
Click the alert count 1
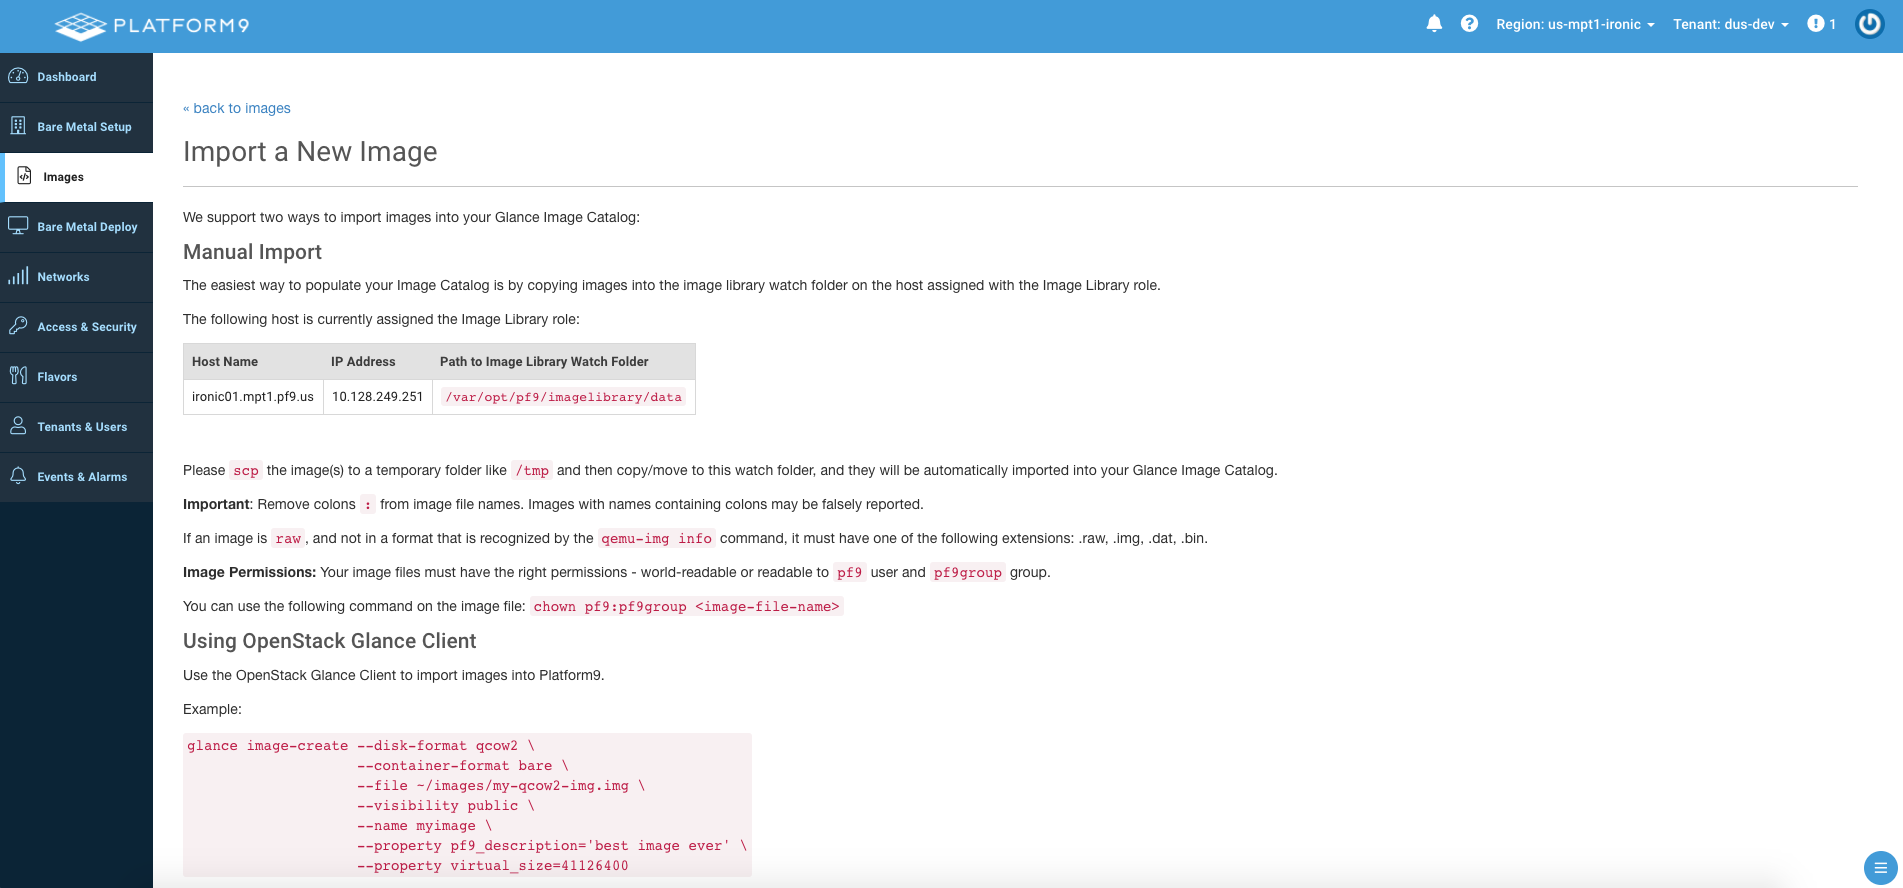point(1833,25)
